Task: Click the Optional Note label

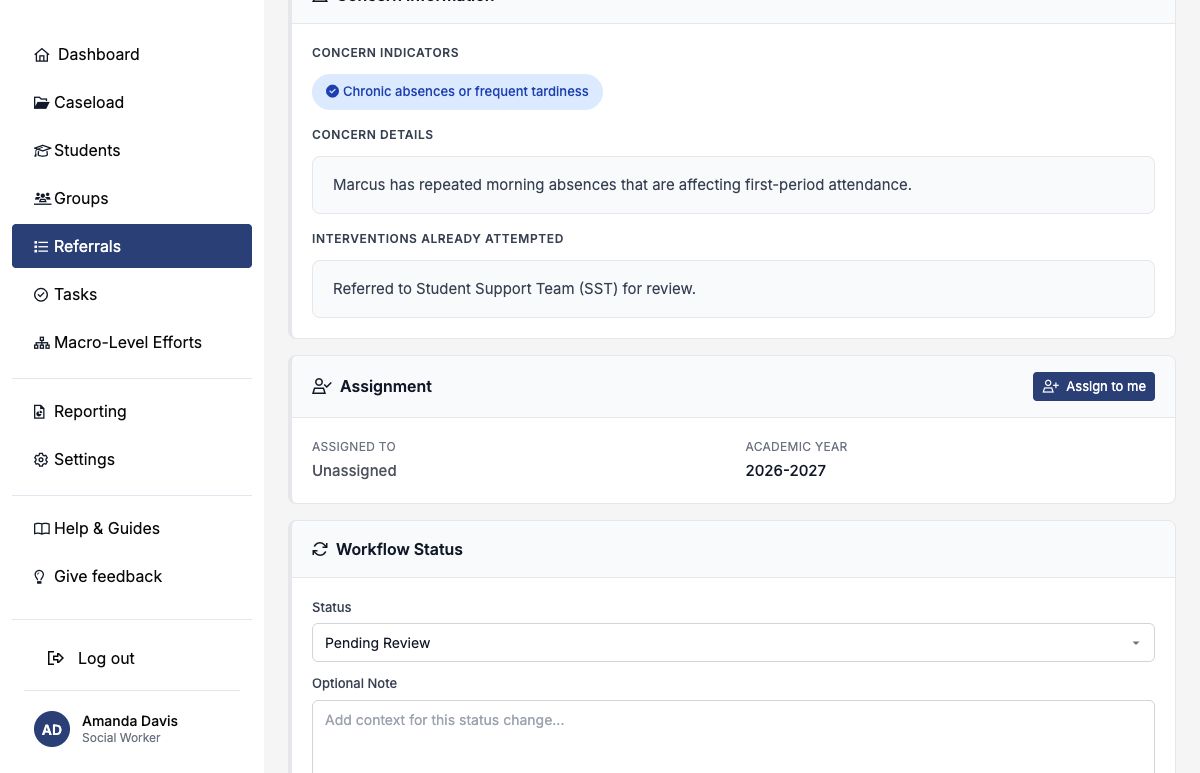Action: pos(355,684)
